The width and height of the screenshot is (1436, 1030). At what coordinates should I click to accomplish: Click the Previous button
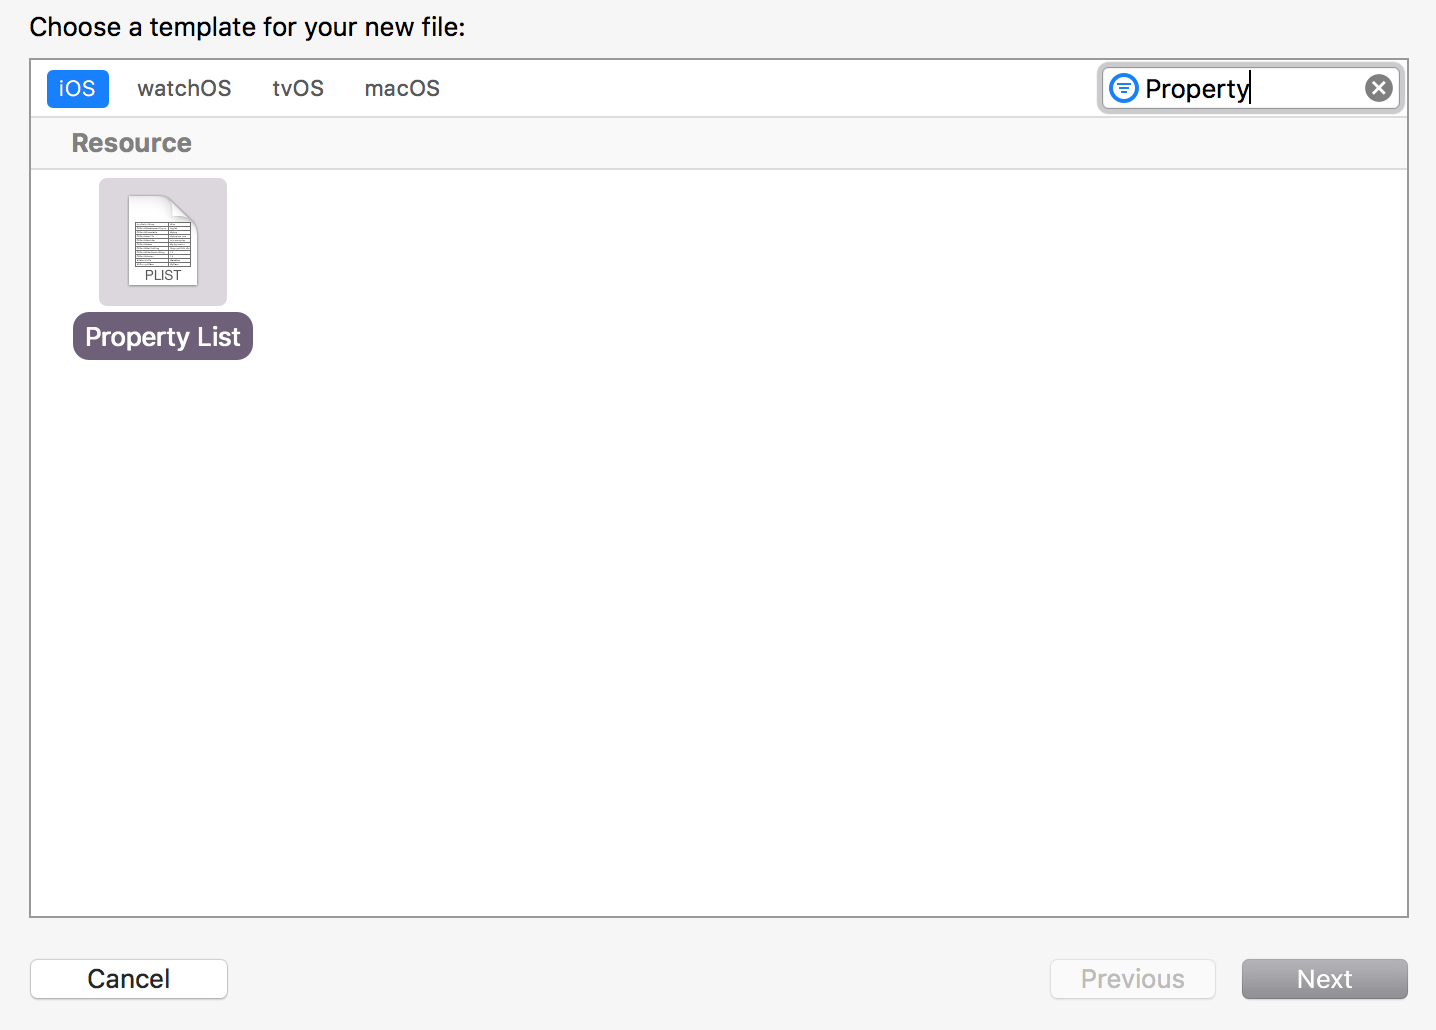1133,979
